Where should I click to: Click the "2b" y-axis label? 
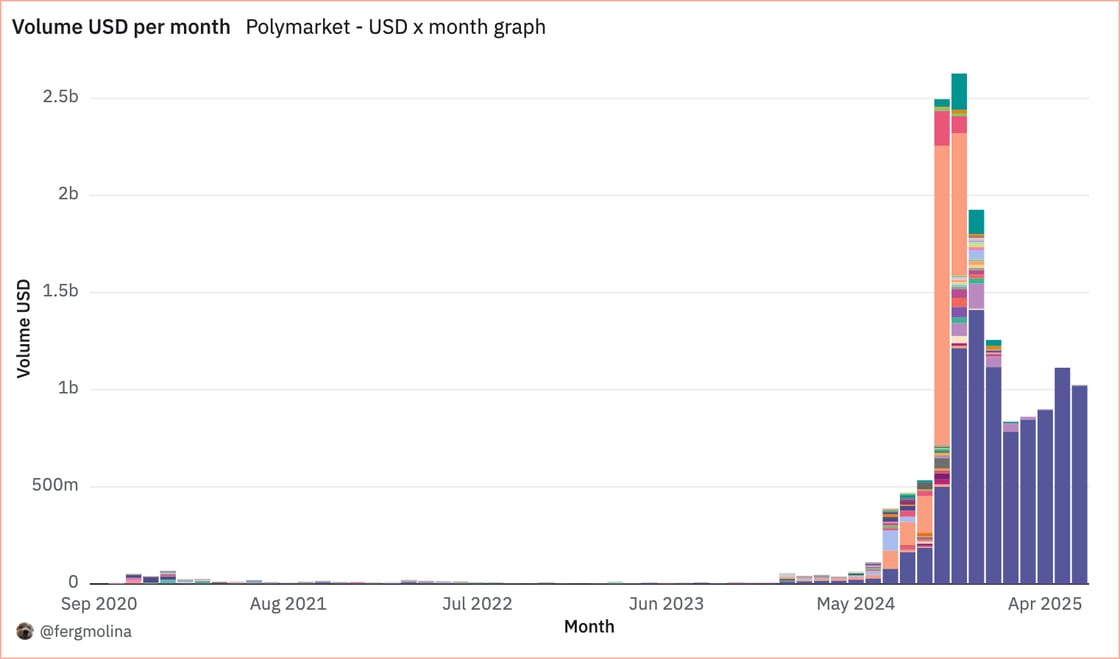tap(69, 194)
